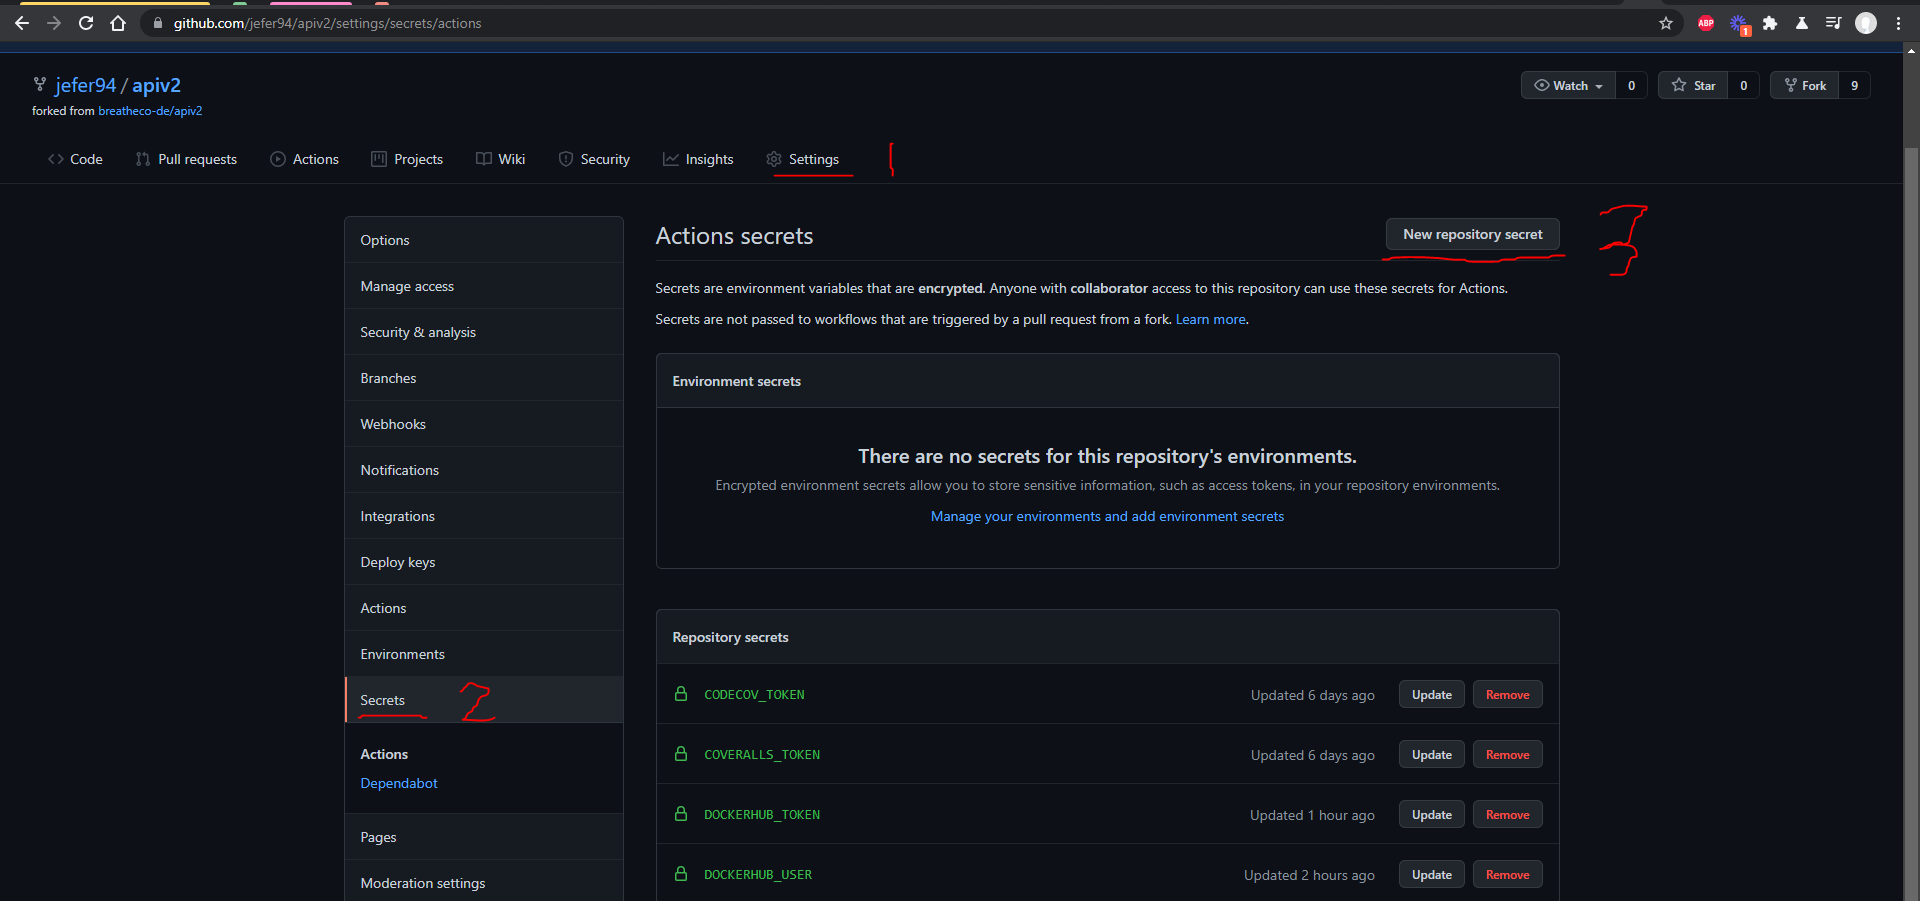The image size is (1920, 901).
Task: Open the apiv2 repository name link
Action: [156, 85]
